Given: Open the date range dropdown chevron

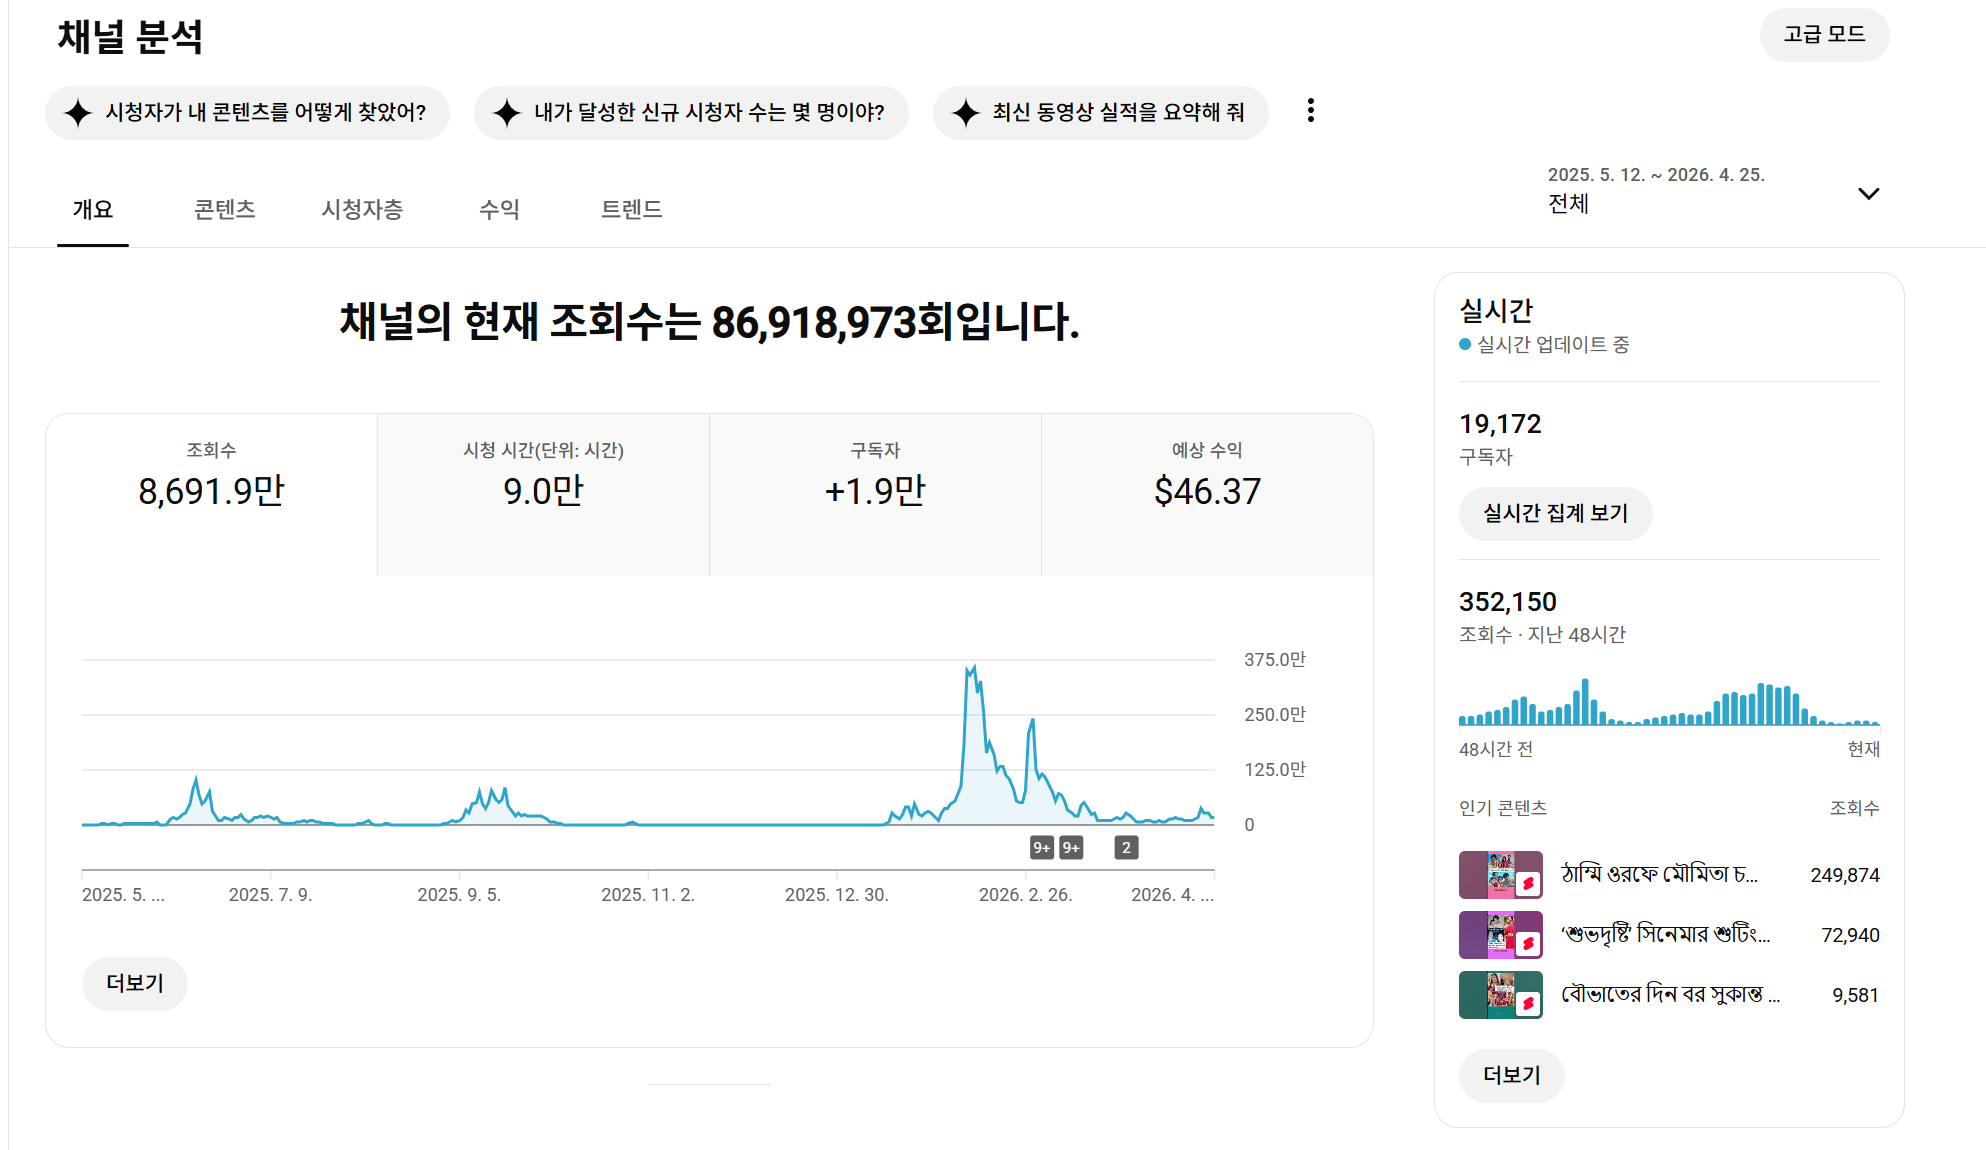Looking at the screenshot, I should click(1868, 193).
